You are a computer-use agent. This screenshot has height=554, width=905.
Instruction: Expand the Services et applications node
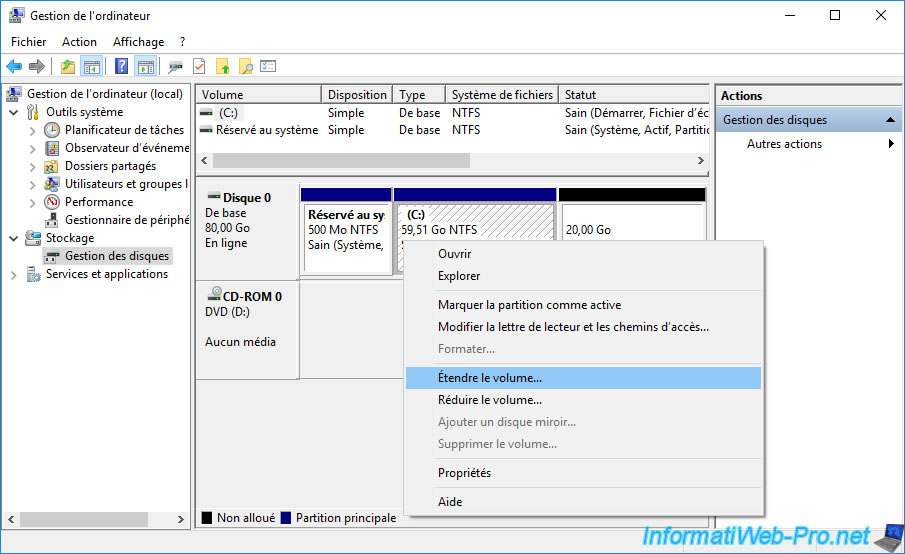click(x=14, y=274)
